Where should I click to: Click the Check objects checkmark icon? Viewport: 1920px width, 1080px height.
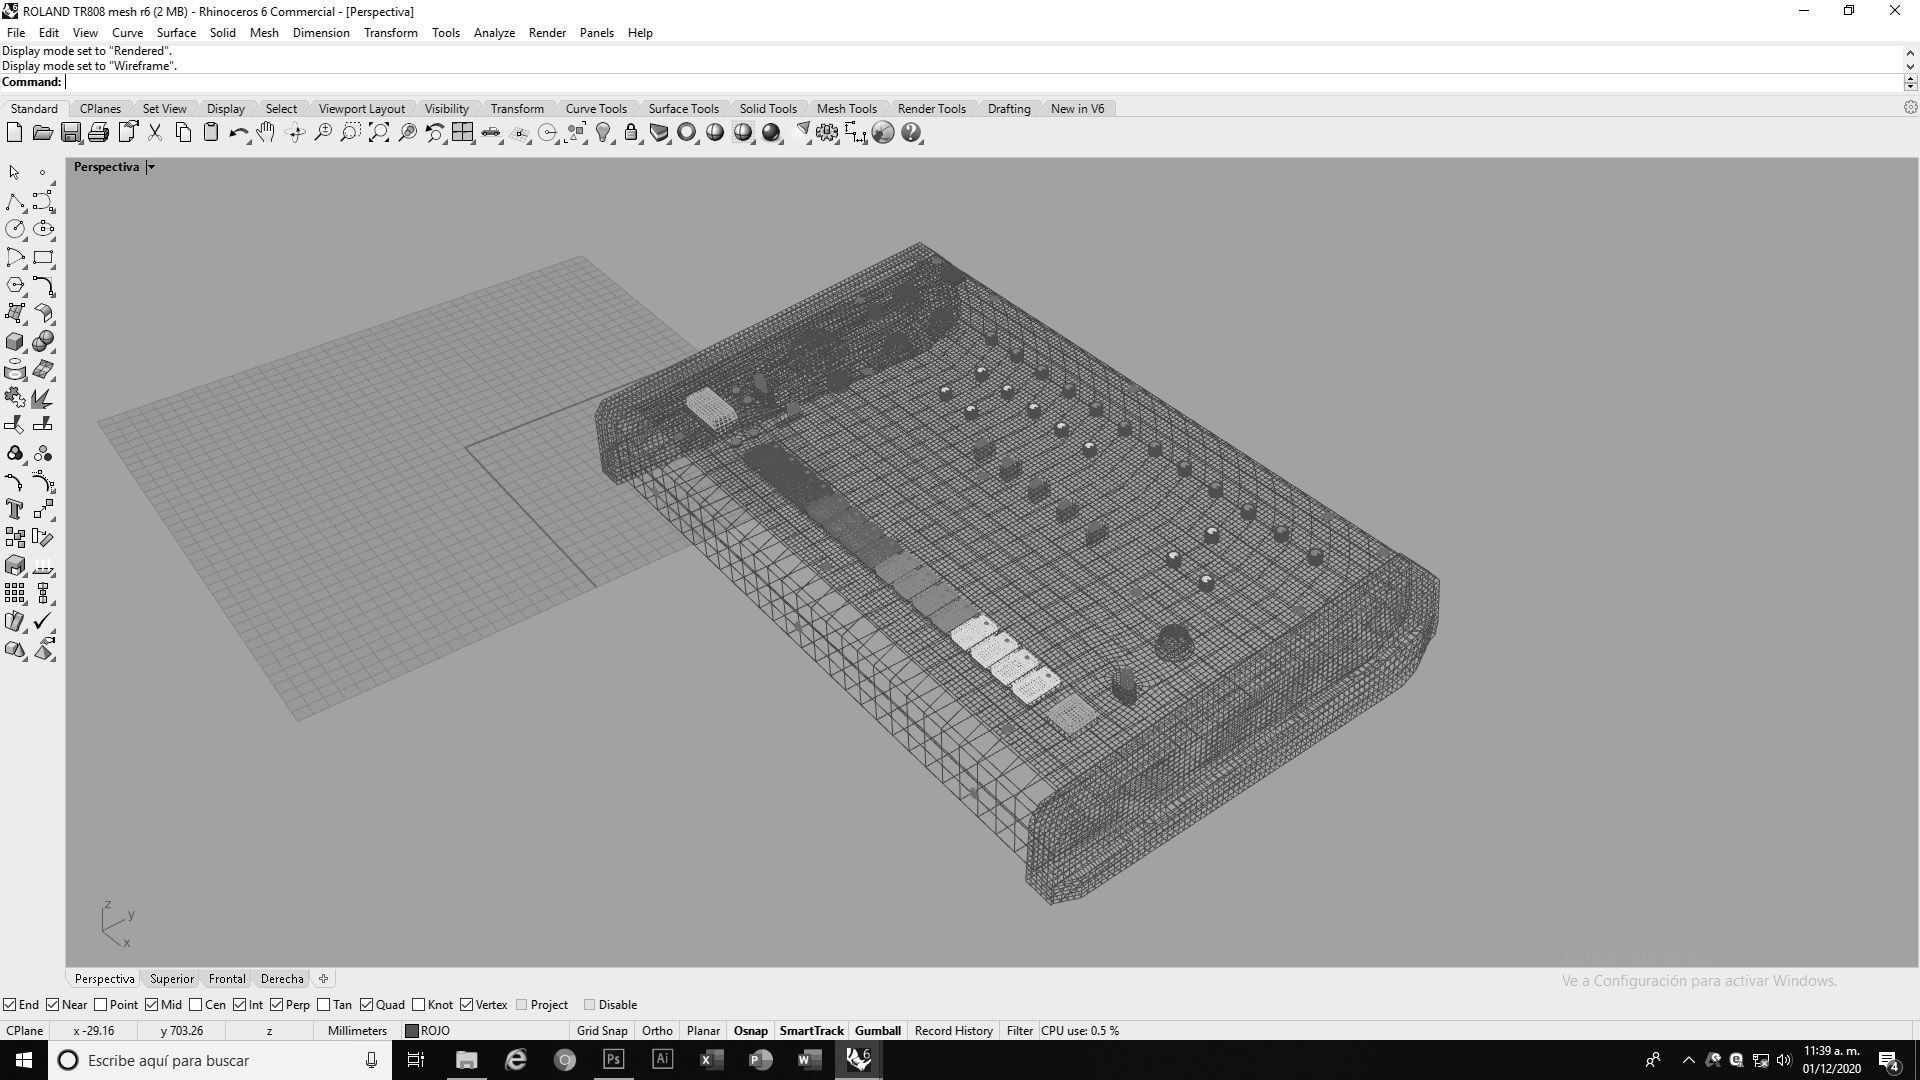pos(43,622)
